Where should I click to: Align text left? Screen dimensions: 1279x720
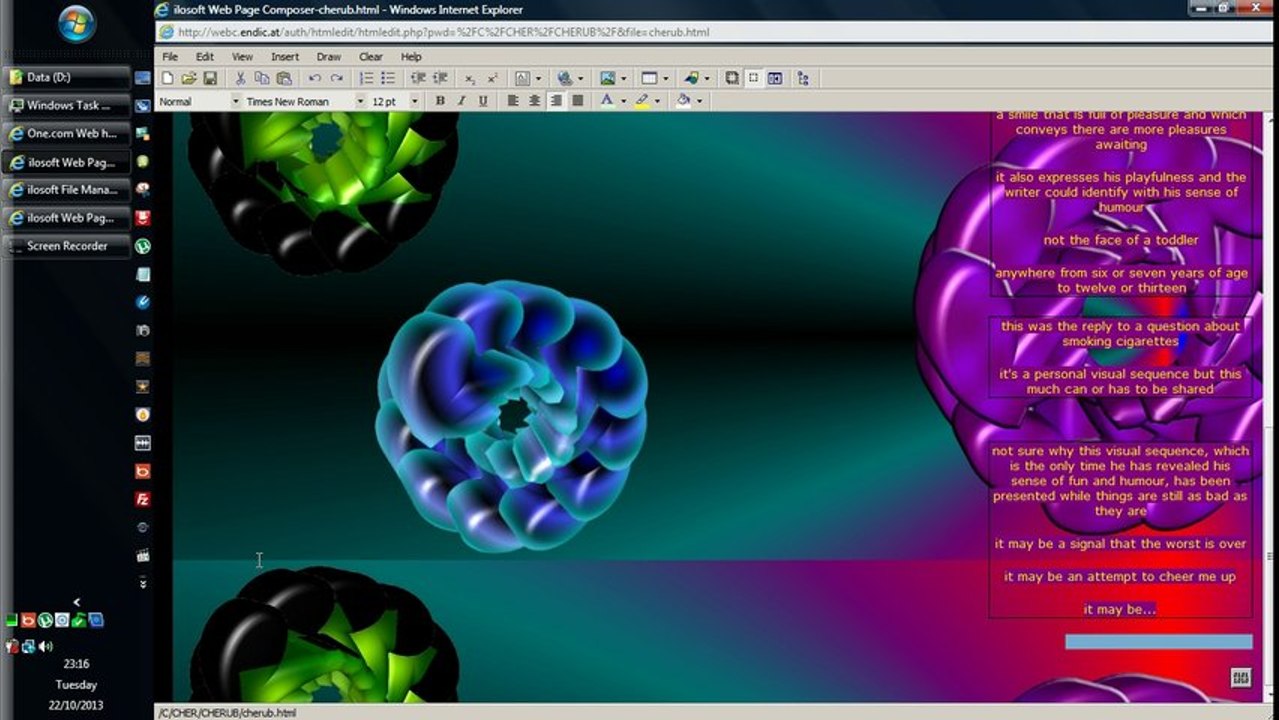pyautogui.click(x=513, y=101)
